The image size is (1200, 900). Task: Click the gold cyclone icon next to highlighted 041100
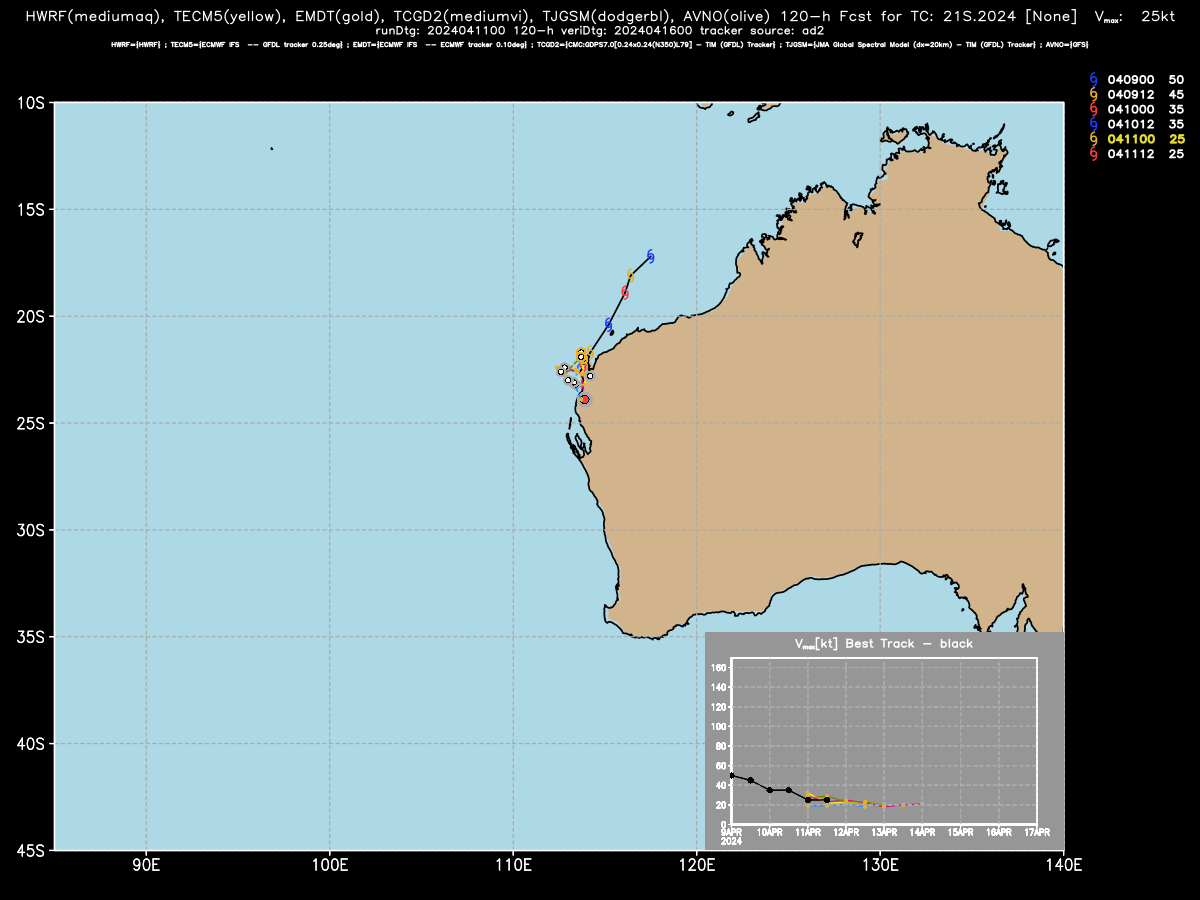(1093, 139)
